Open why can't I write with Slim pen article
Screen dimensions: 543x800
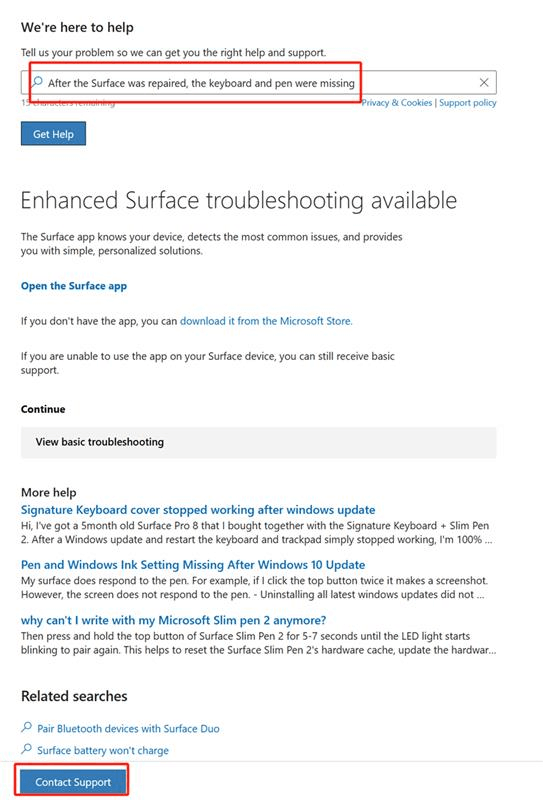[x=174, y=620]
